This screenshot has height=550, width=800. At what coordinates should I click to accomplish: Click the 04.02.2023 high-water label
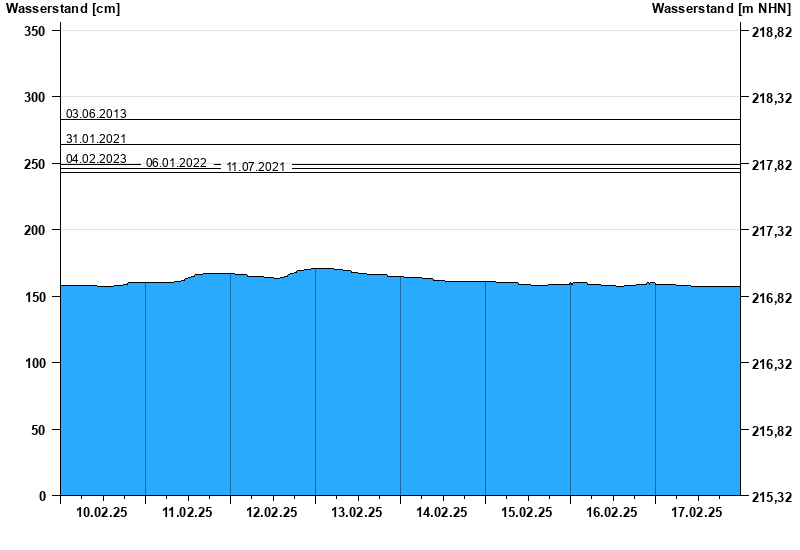(96, 159)
